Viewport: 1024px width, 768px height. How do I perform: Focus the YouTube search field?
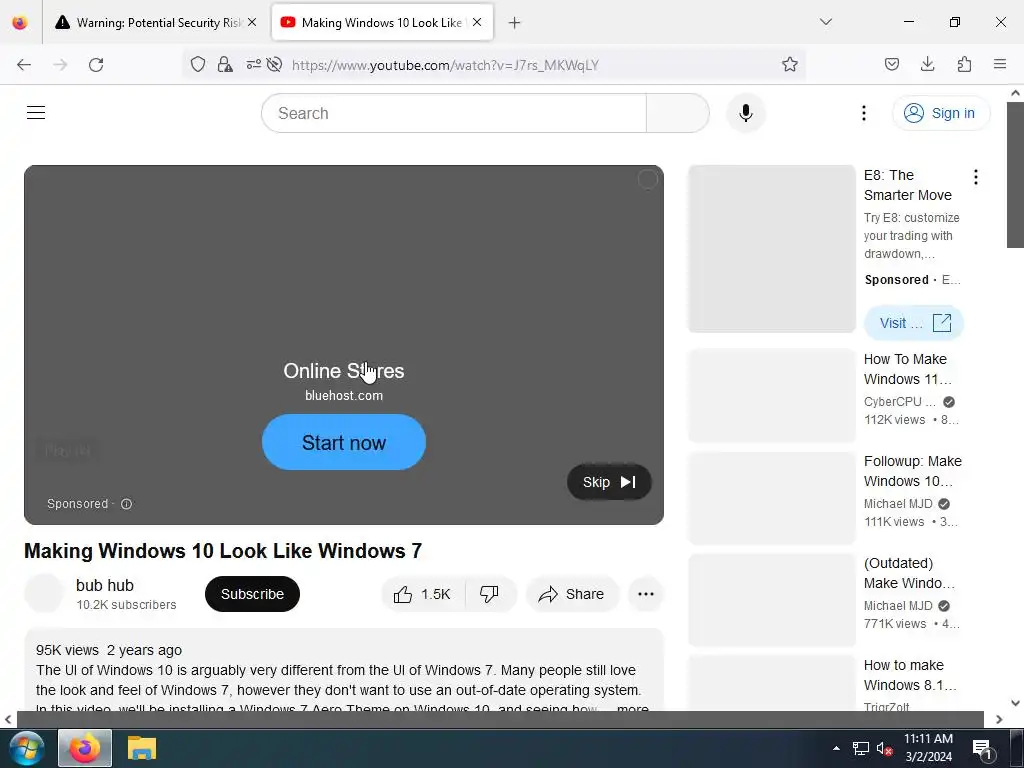click(x=454, y=113)
